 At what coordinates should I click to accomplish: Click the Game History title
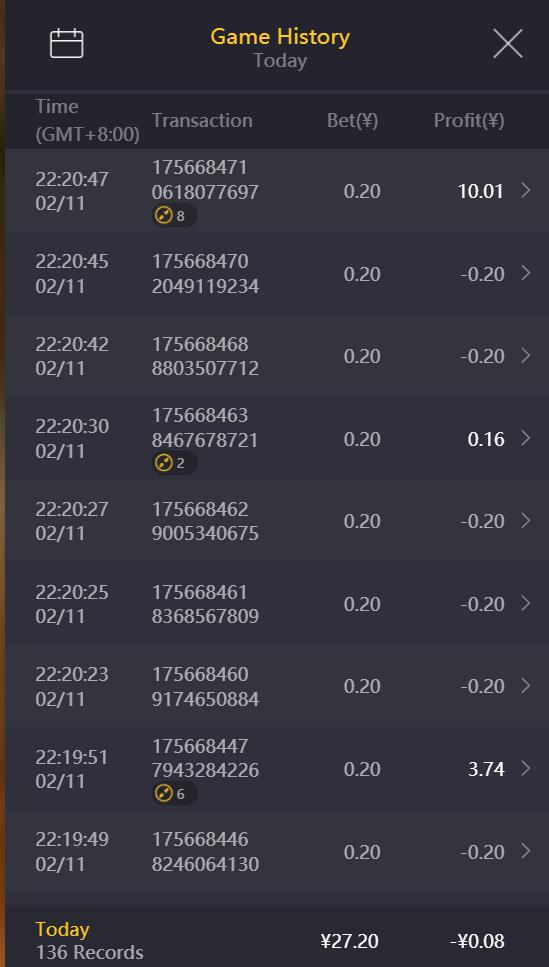pos(280,36)
